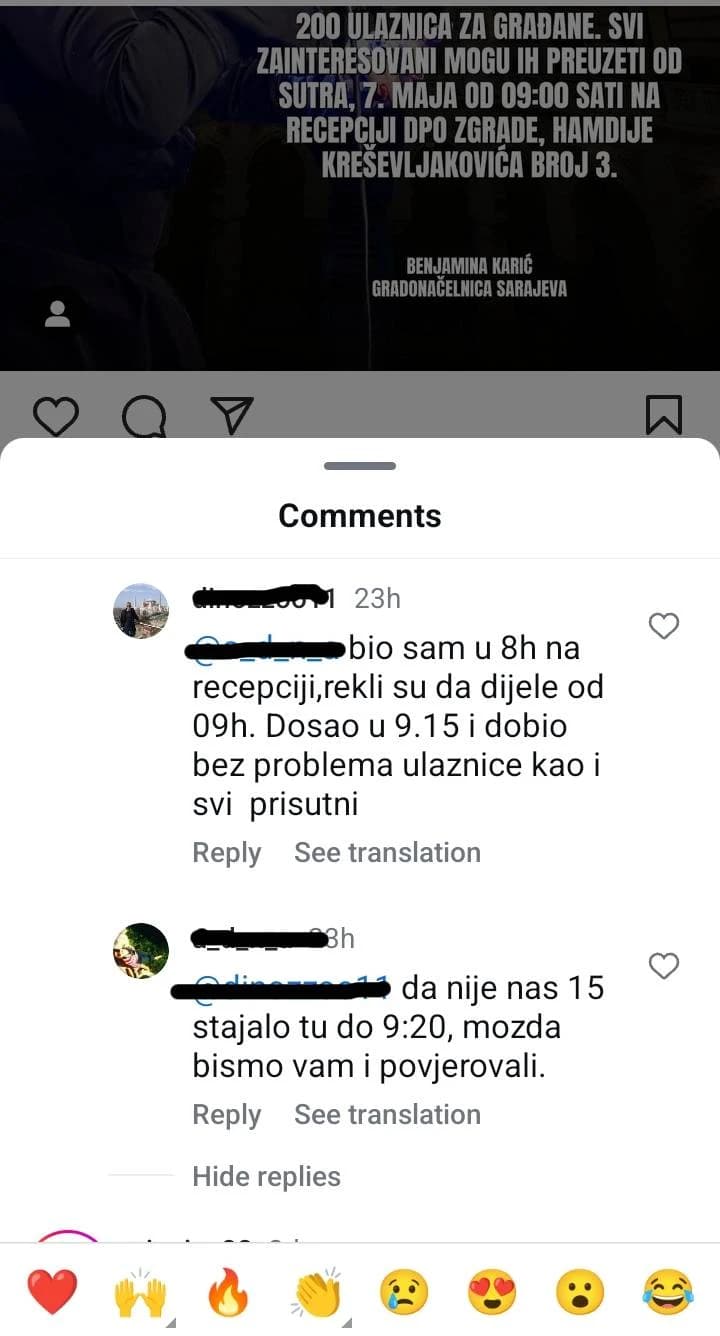Collapse thread with Hide replies

click(x=266, y=1176)
